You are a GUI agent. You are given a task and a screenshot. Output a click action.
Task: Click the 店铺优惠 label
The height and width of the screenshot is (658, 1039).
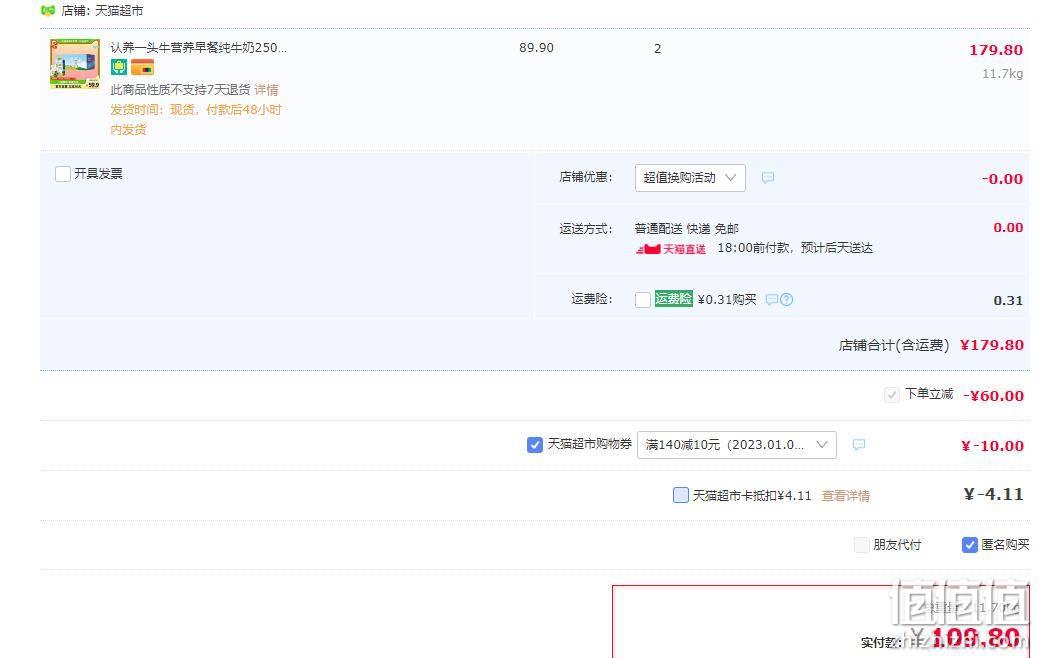(x=586, y=177)
